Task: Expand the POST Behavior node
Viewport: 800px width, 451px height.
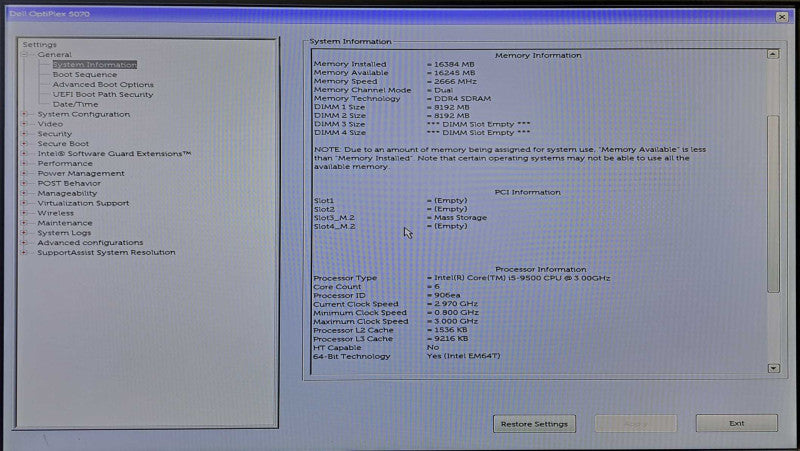Action: pyautogui.click(x=24, y=183)
